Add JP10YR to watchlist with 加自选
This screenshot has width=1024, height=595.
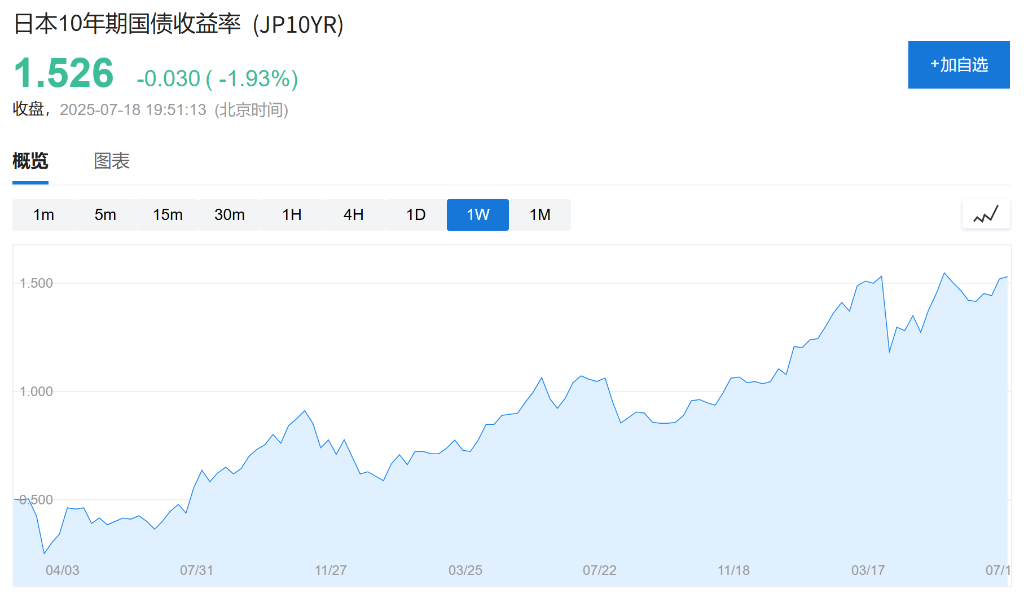(958, 65)
